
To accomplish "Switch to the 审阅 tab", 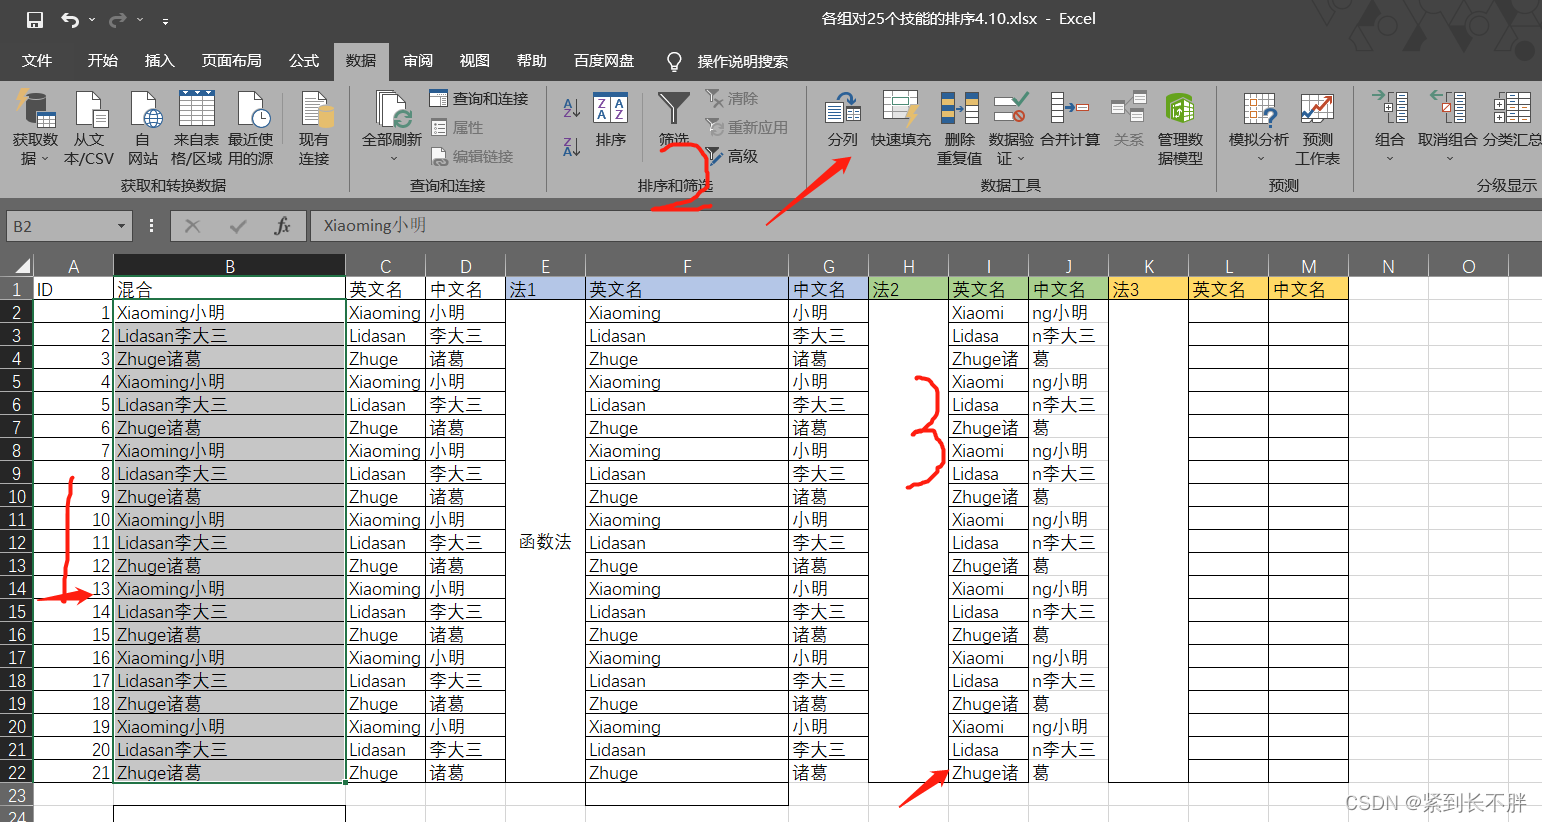I will coord(418,61).
